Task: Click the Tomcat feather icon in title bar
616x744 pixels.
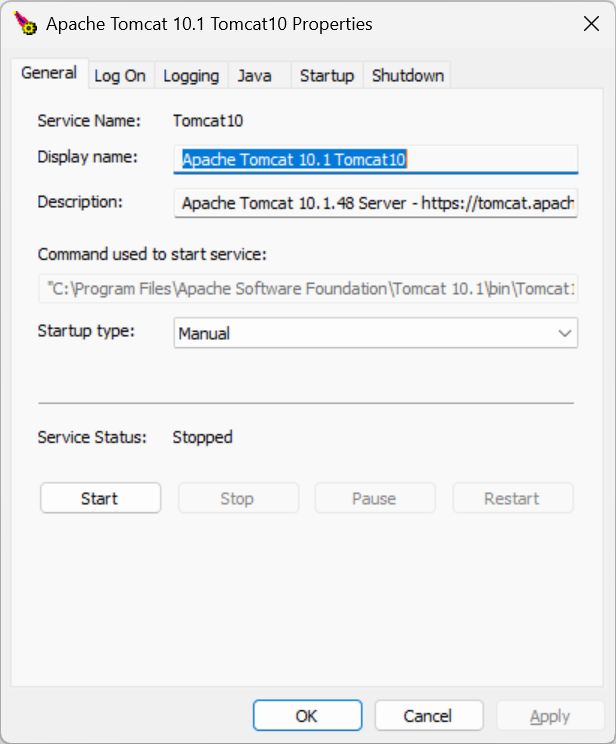Action: pyautogui.click(x=27, y=23)
